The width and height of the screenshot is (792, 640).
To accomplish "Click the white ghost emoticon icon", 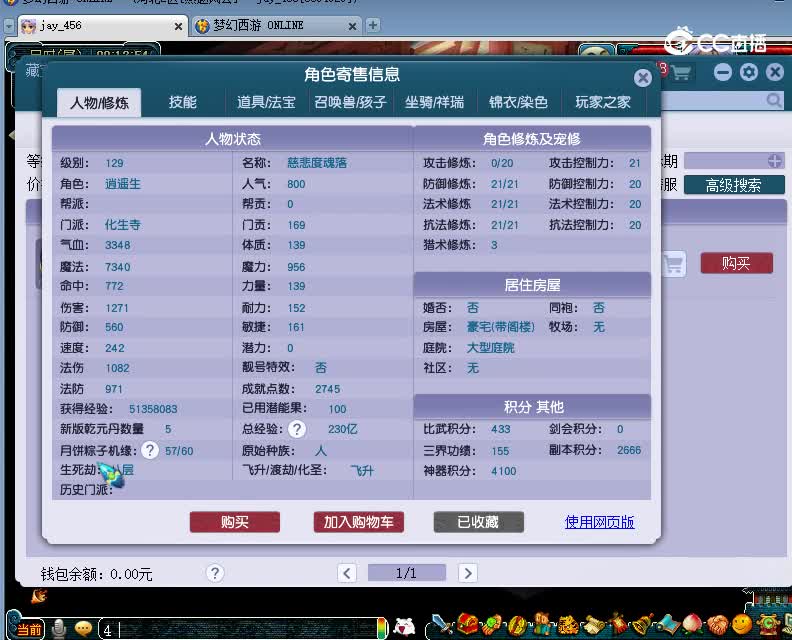I will point(404,626).
